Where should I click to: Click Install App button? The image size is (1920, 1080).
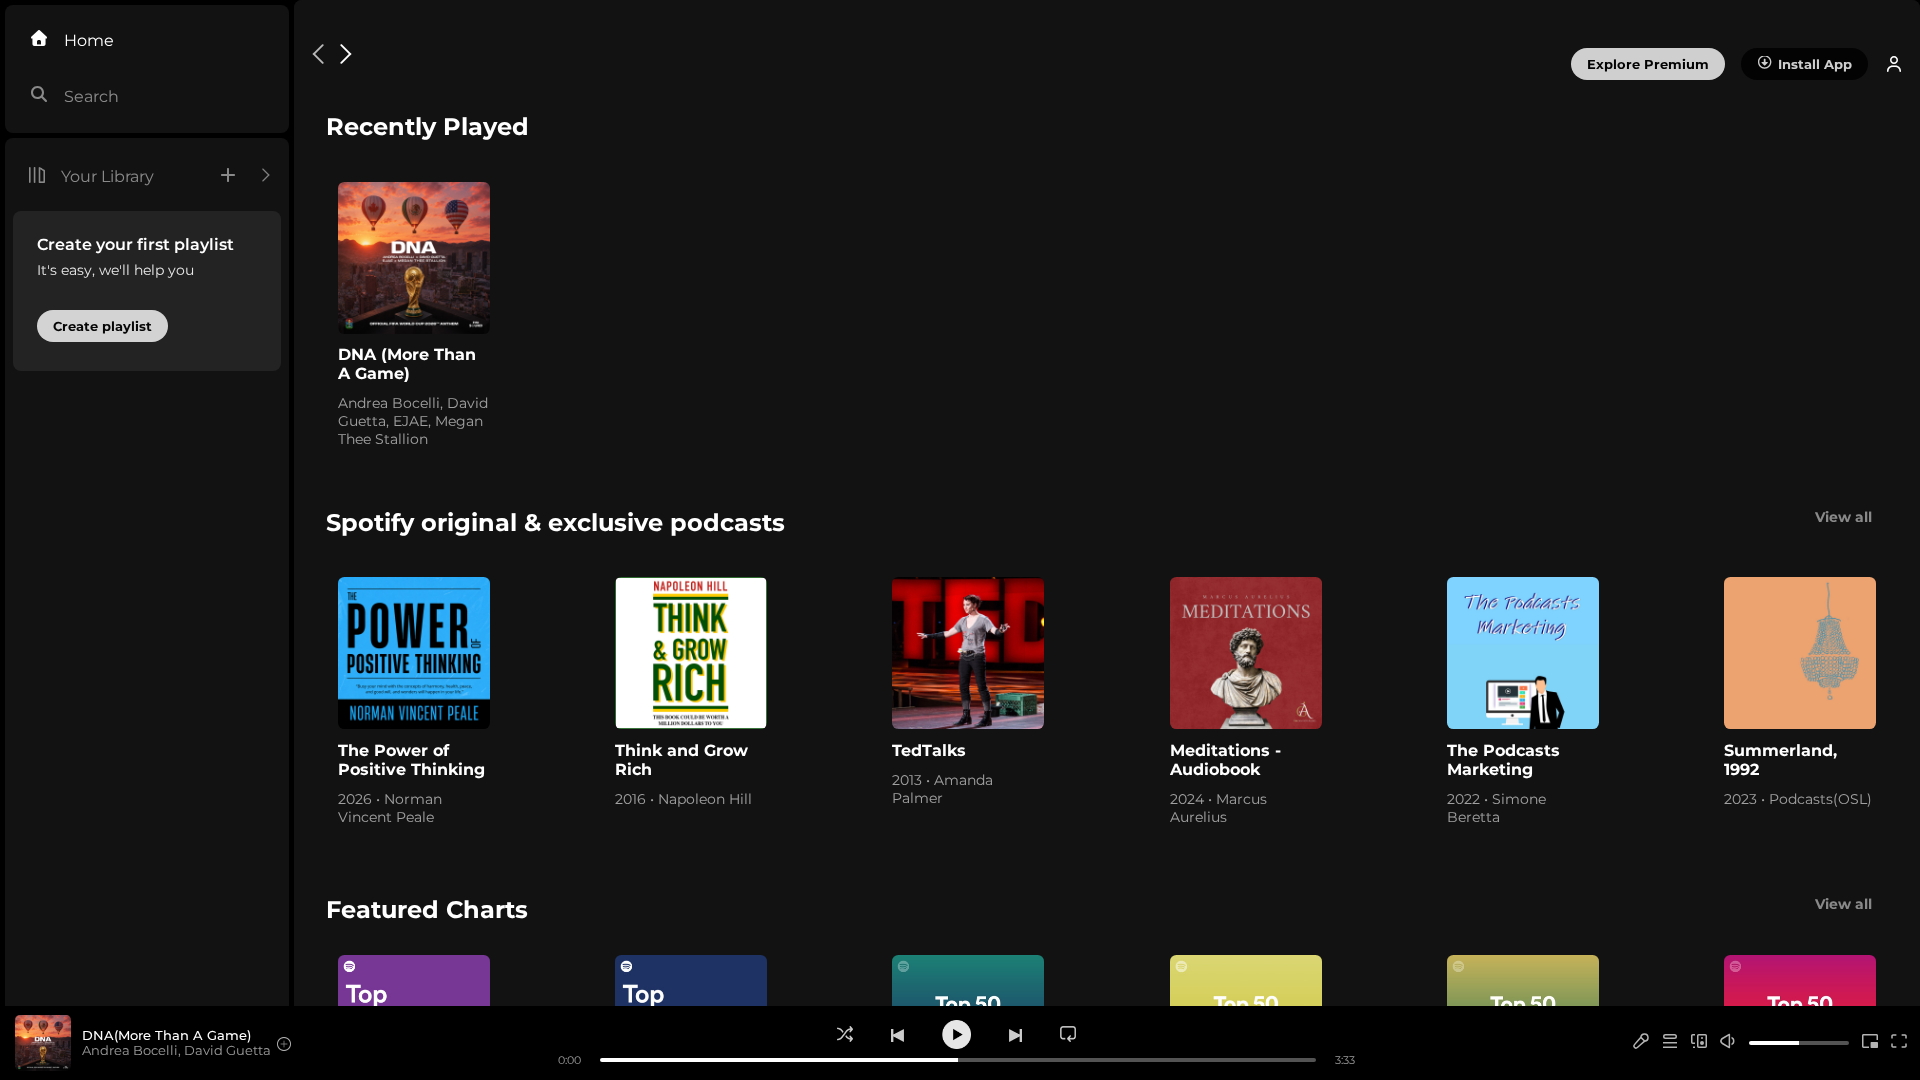pyautogui.click(x=1804, y=64)
